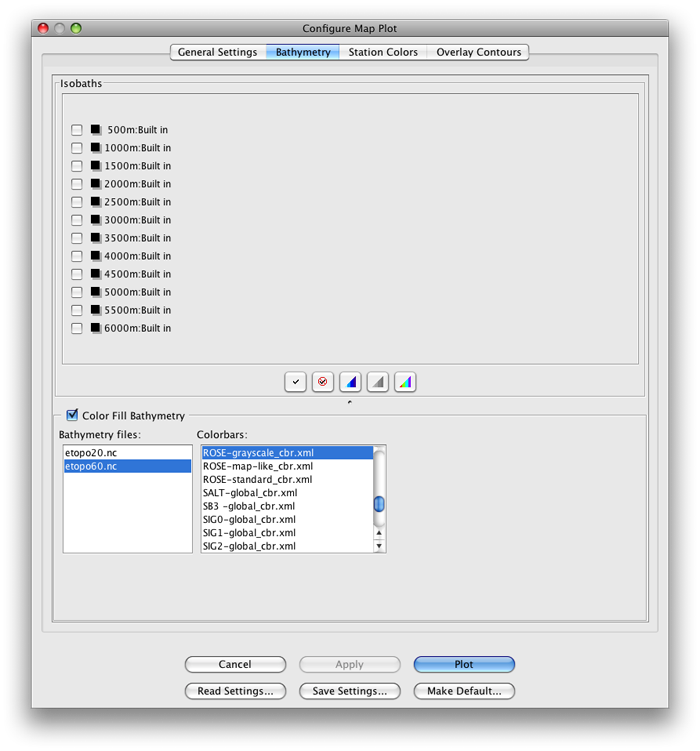Image resolution: width=700 pixels, height=751 pixels.
Task: Click the black color swatch for 500m isobath
Action: tap(96, 129)
